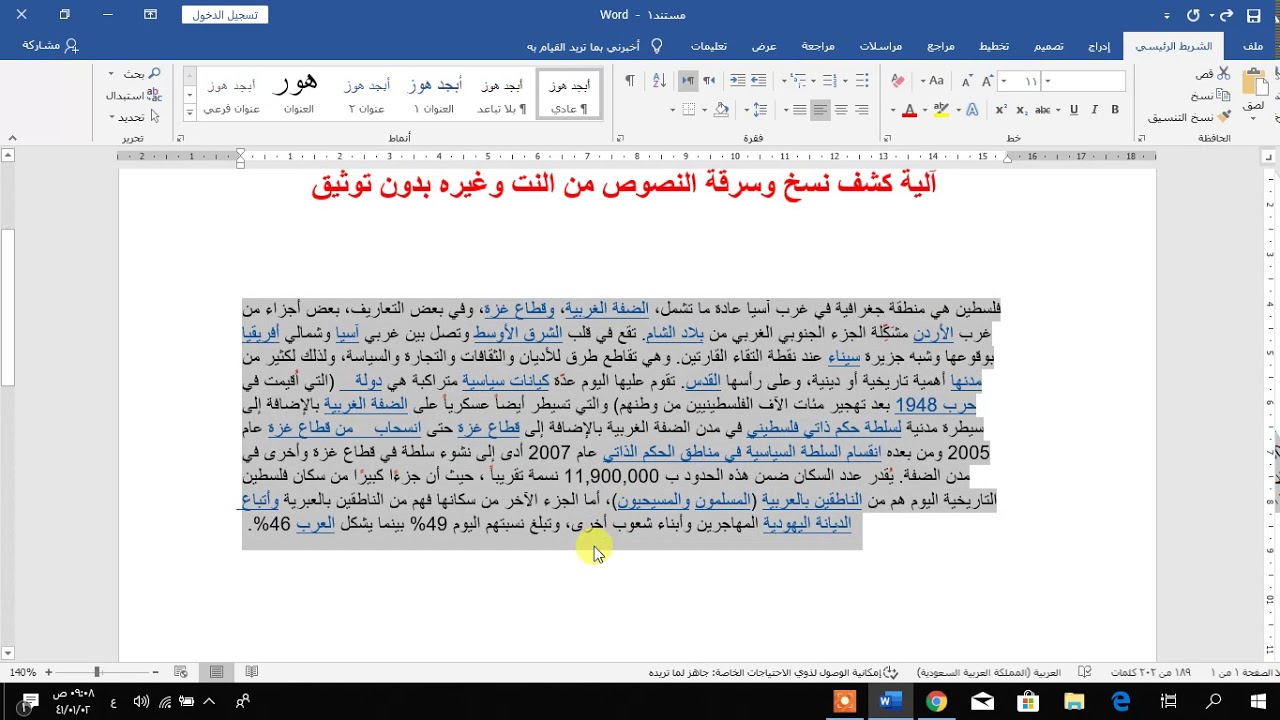Click the Borders button
The width and height of the screenshot is (1280, 720).
pos(687,110)
